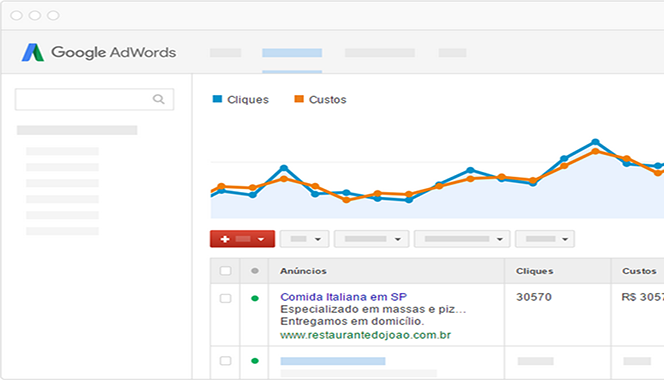
Task: Select the first gray navigation tab
Action: pyautogui.click(x=226, y=53)
